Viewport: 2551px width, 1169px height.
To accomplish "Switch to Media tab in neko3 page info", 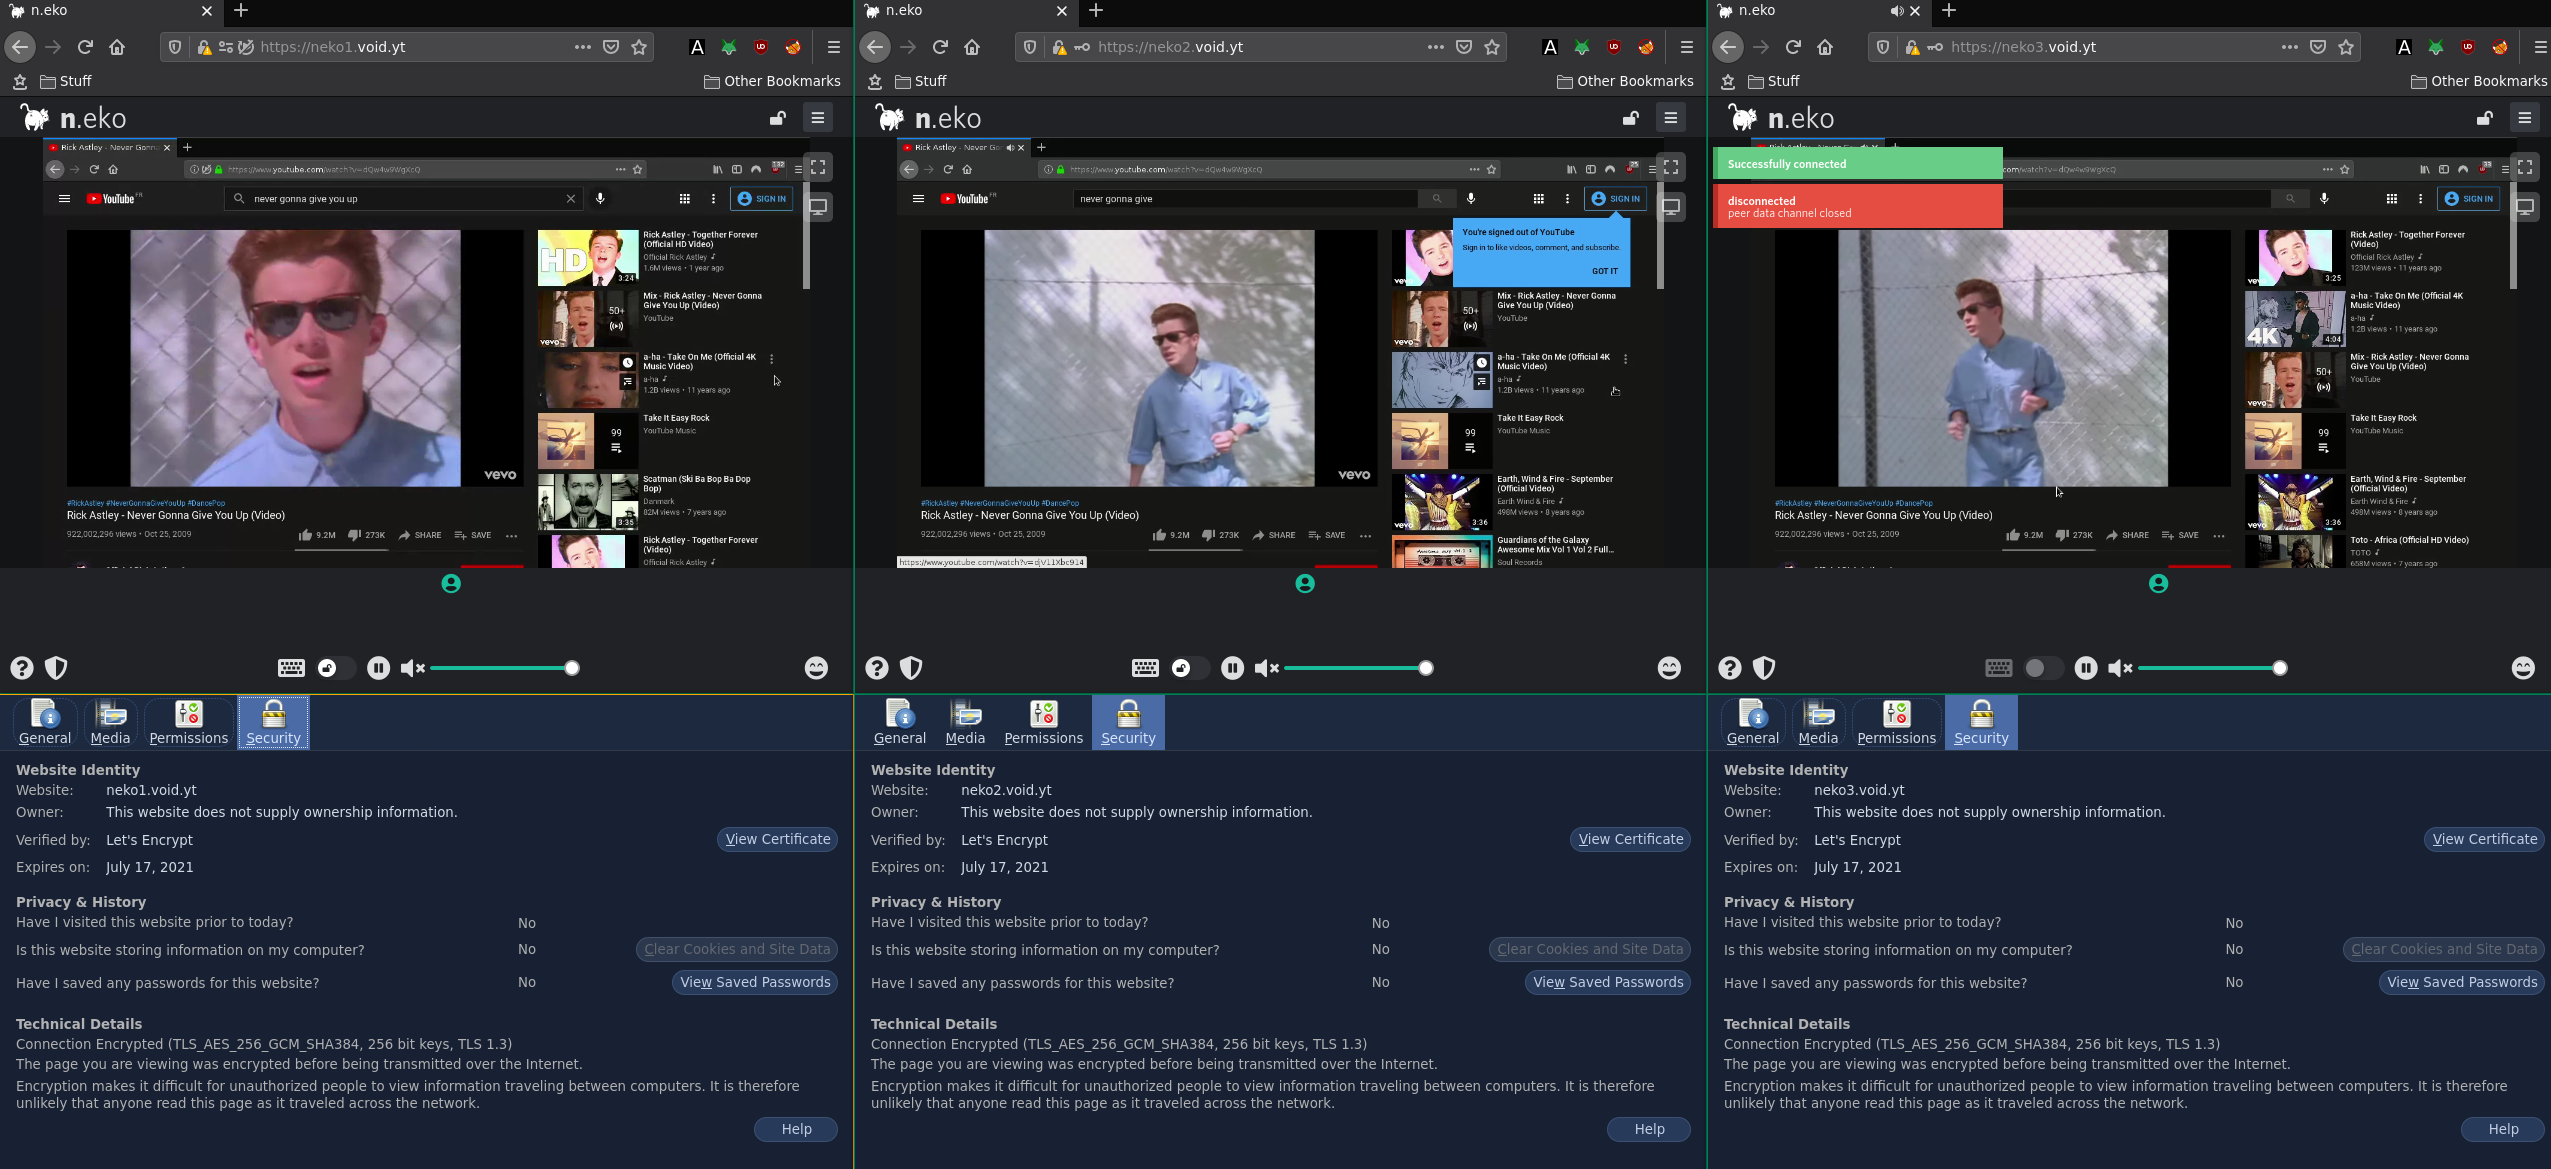I will click(x=1818, y=722).
